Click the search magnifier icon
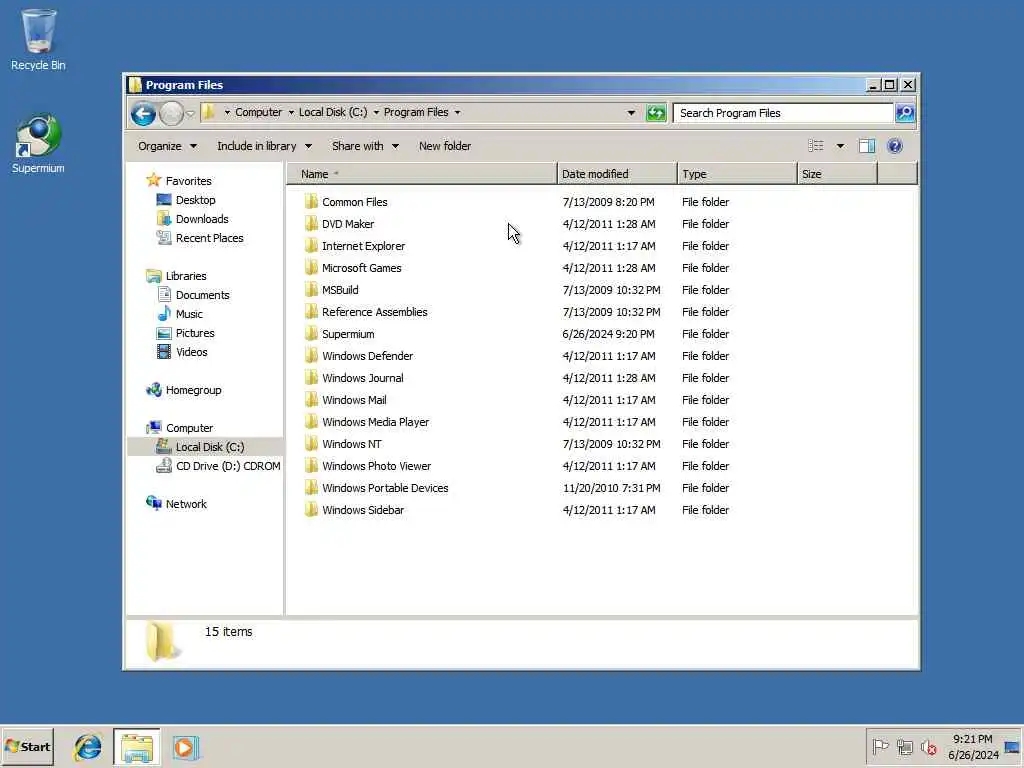Image resolution: width=1024 pixels, height=768 pixels. tap(905, 113)
